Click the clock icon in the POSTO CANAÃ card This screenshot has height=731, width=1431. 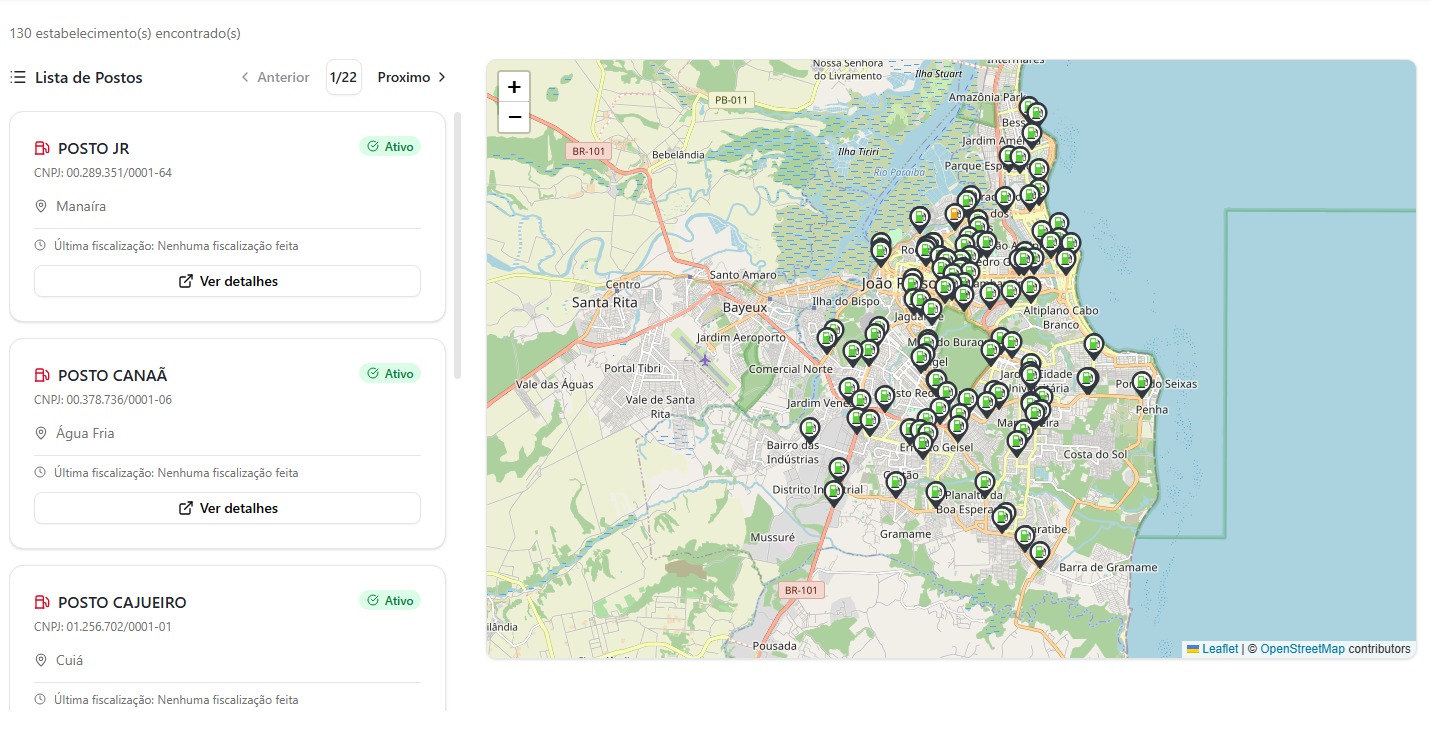click(40, 473)
